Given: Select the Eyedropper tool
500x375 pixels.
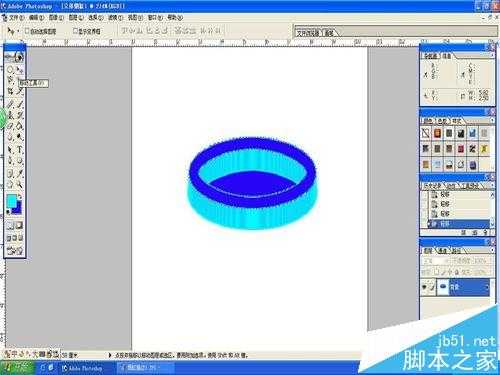Looking at the screenshot, I should pyautogui.click(x=20, y=173).
